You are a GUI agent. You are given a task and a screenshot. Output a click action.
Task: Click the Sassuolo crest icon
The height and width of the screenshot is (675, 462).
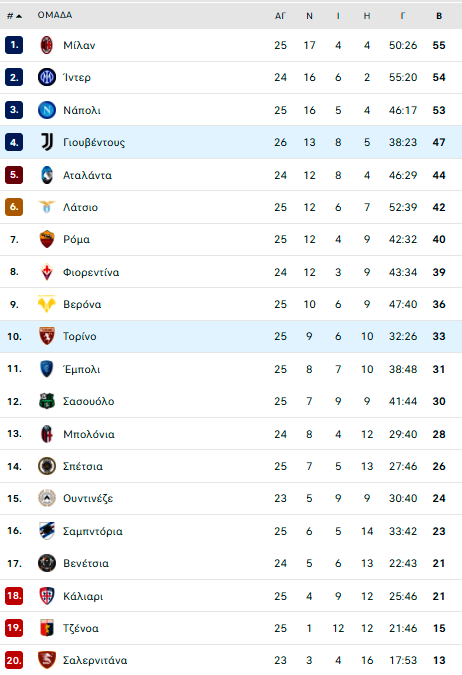click(x=47, y=401)
